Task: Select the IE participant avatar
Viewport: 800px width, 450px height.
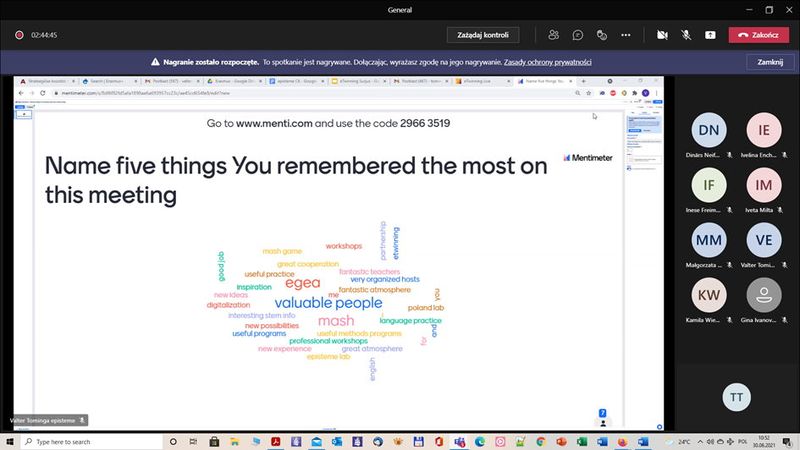Action: tap(764, 130)
